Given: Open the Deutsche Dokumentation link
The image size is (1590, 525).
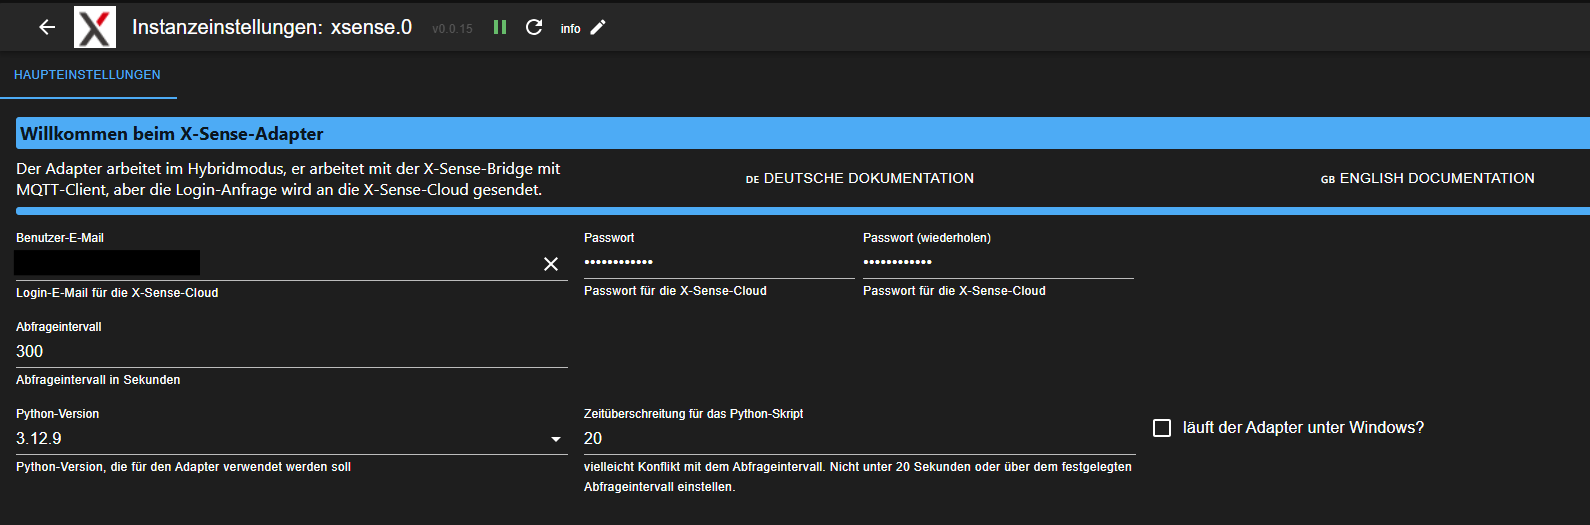Looking at the screenshot, I should [860, 178].
